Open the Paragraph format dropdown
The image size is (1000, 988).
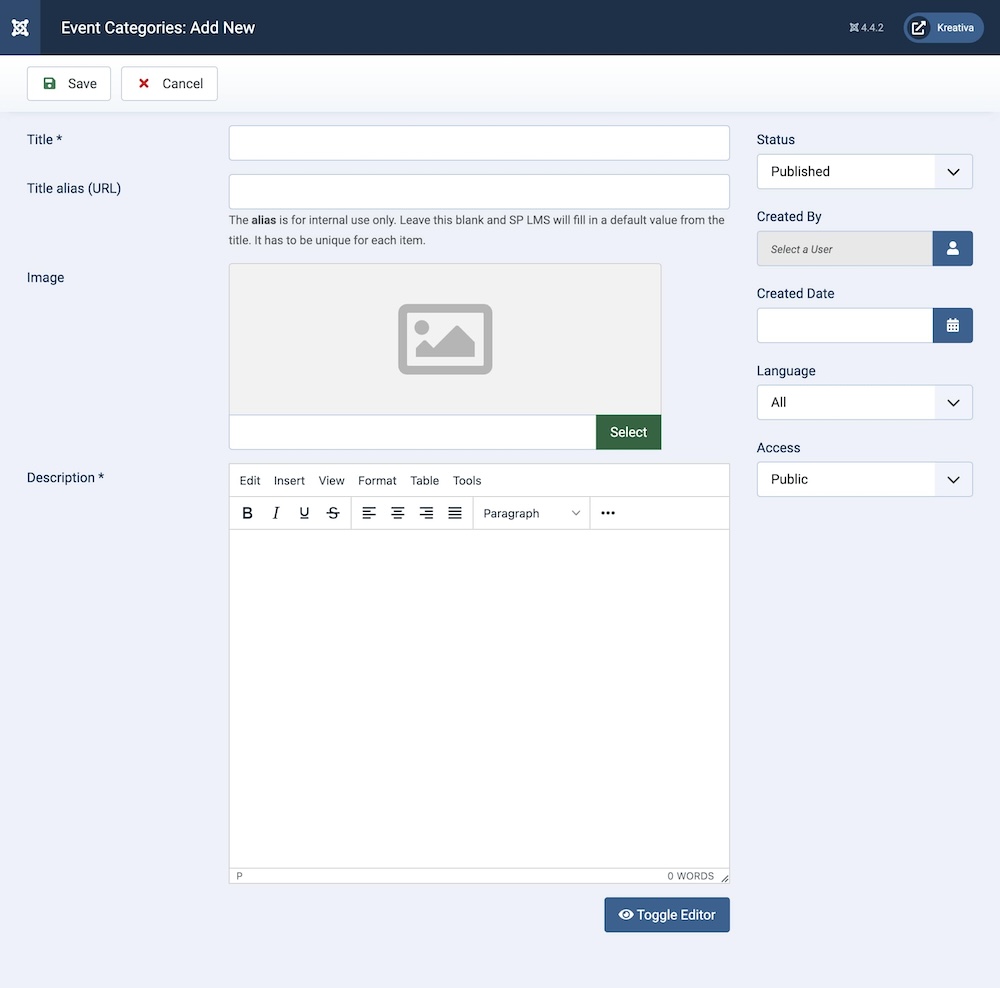[x=531, y=513]
